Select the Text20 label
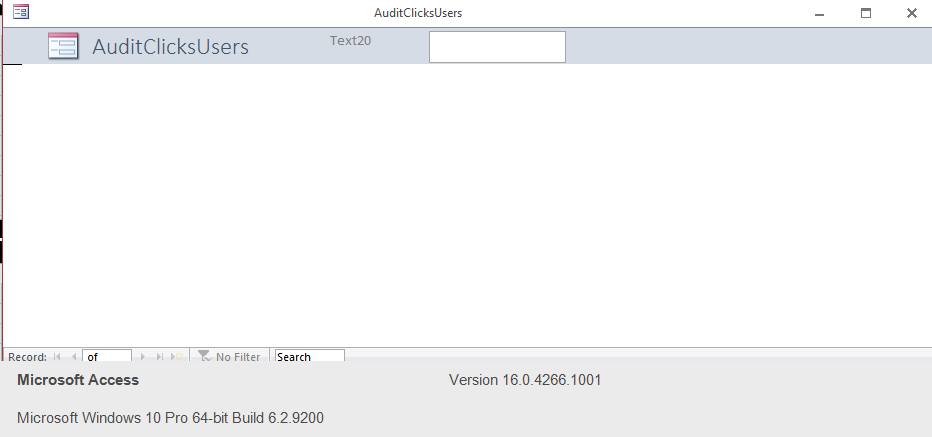The height and width of the screenshot is (437, 932). 351,40
